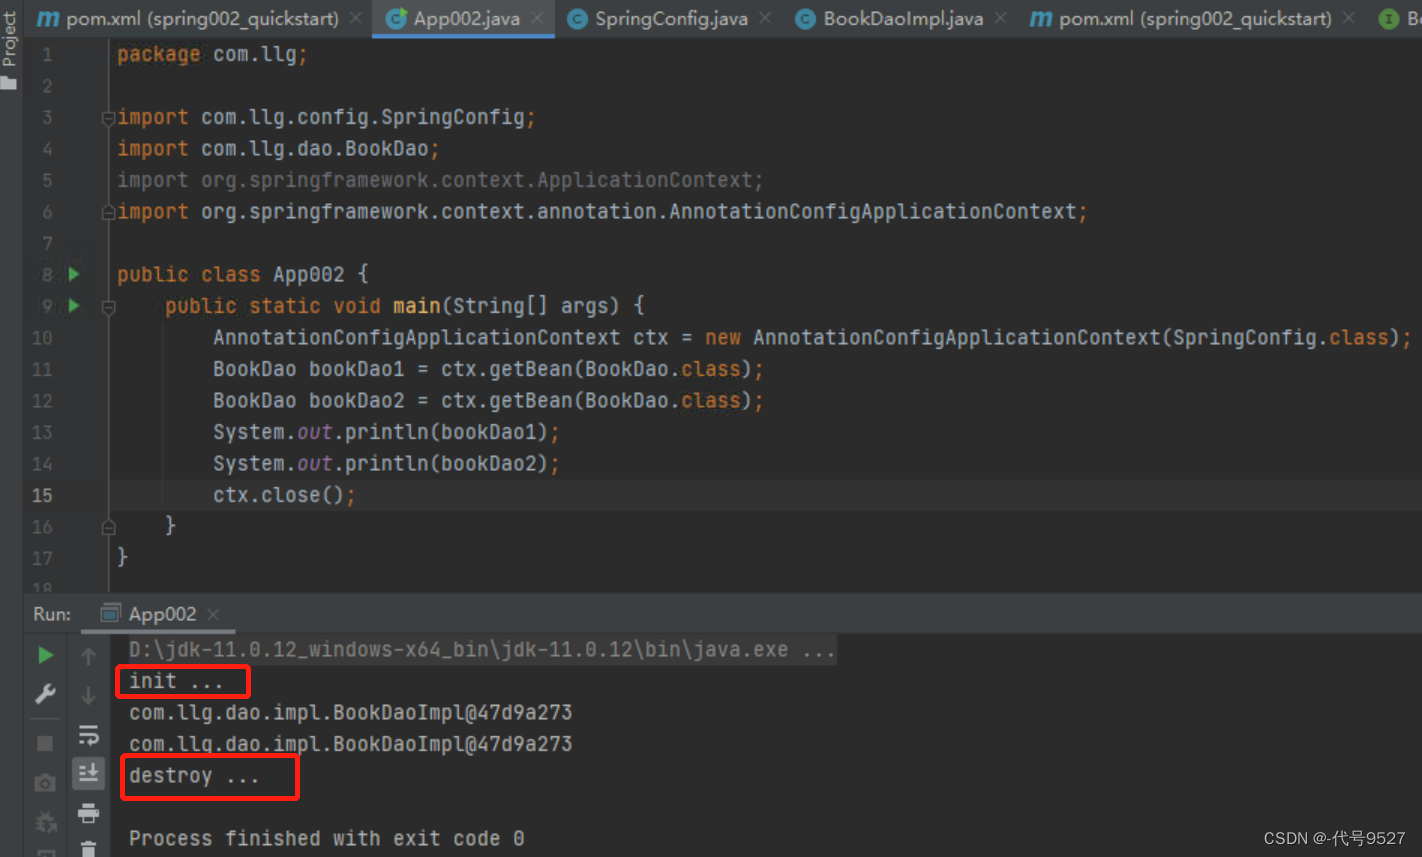
Task: Click the 'Run:' panel label
Action: [x=52, y=614]
